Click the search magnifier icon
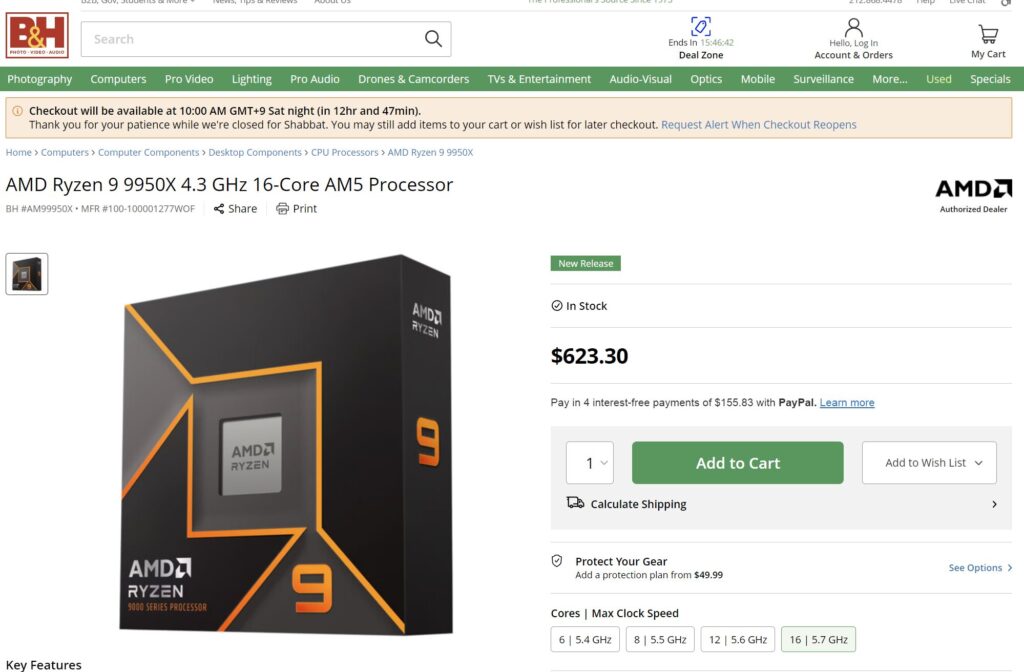 (x=433, y=39)
